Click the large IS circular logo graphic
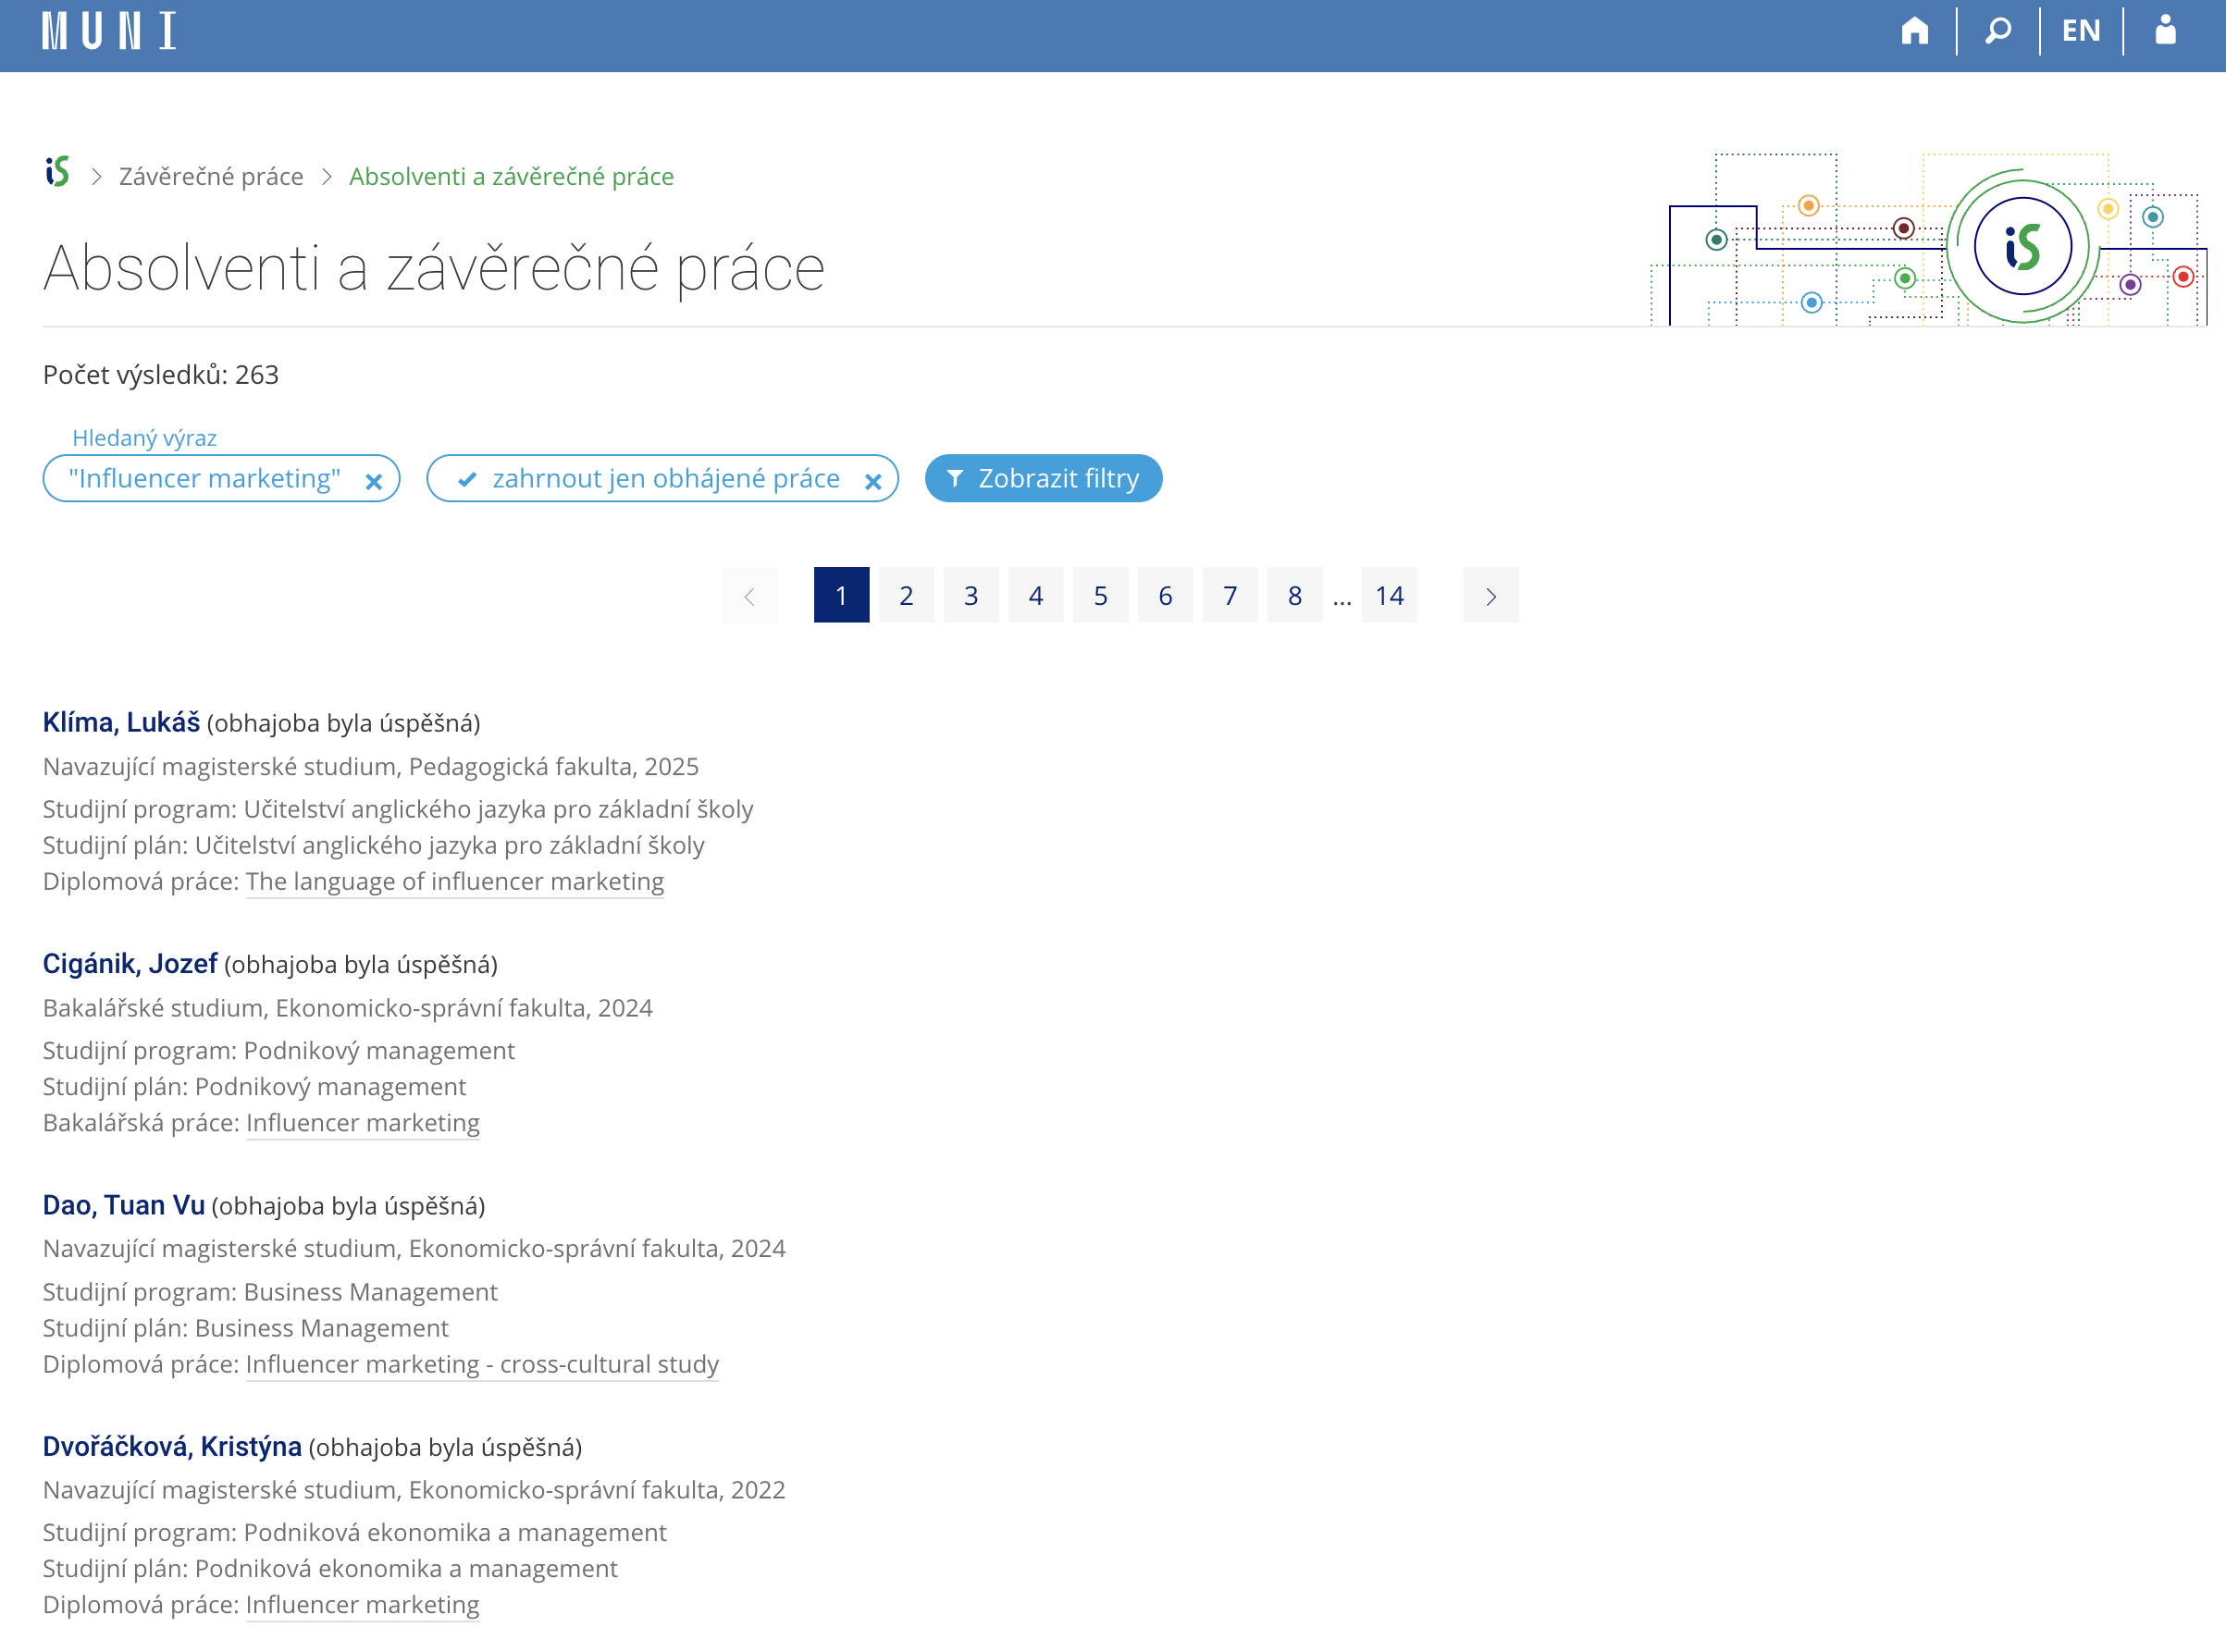The width and height of the screenshot is (2226, 1652). 2022,246
